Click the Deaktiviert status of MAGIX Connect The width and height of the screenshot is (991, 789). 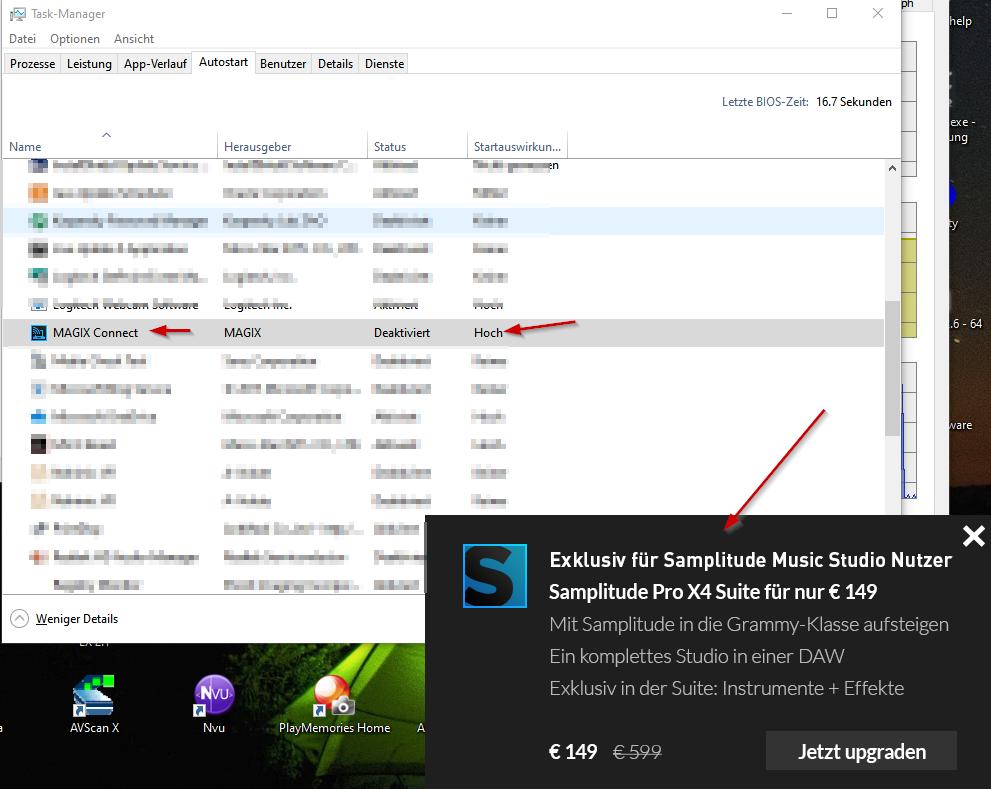tap(402, 333)
